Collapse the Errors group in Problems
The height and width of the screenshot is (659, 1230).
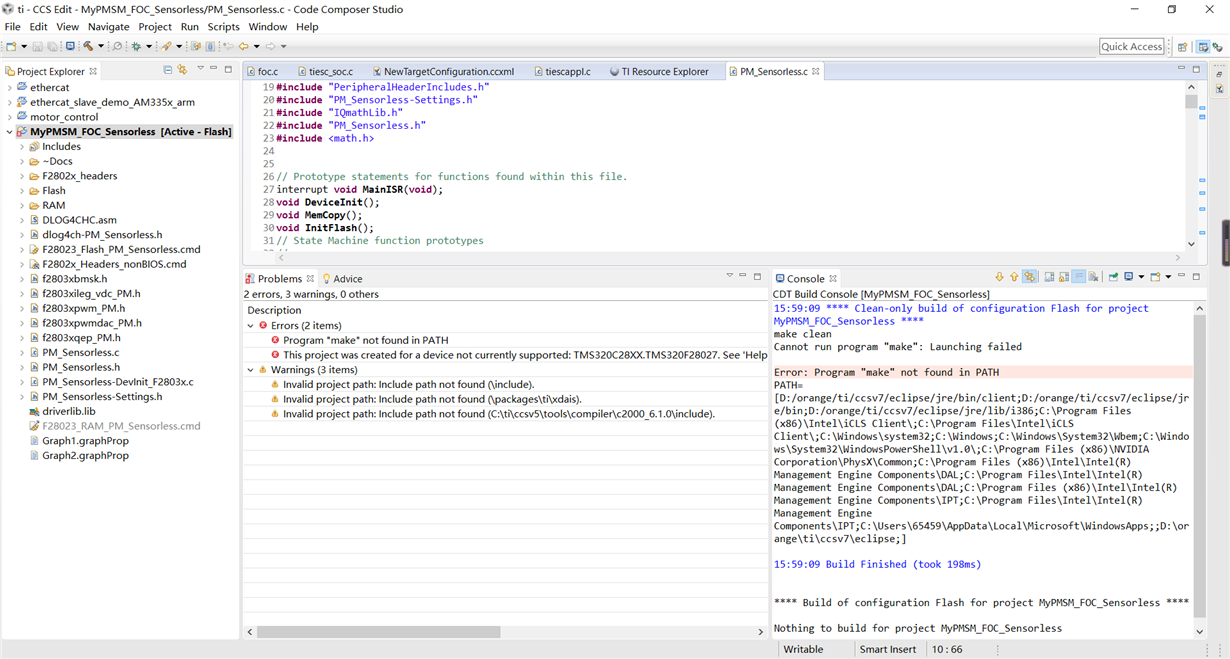coord(251,326)
